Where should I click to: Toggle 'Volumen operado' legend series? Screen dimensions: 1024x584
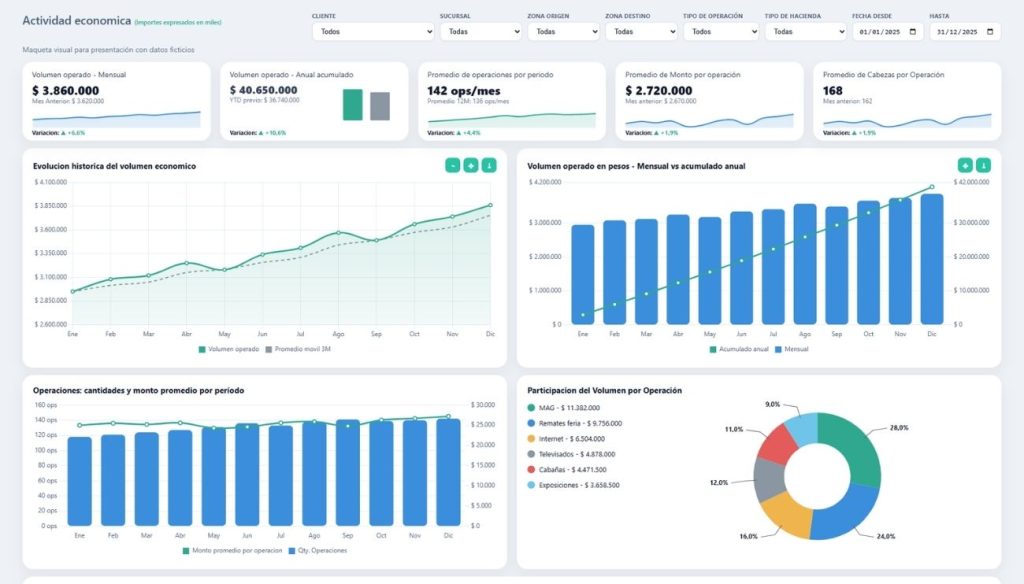[x=230, y=349]
